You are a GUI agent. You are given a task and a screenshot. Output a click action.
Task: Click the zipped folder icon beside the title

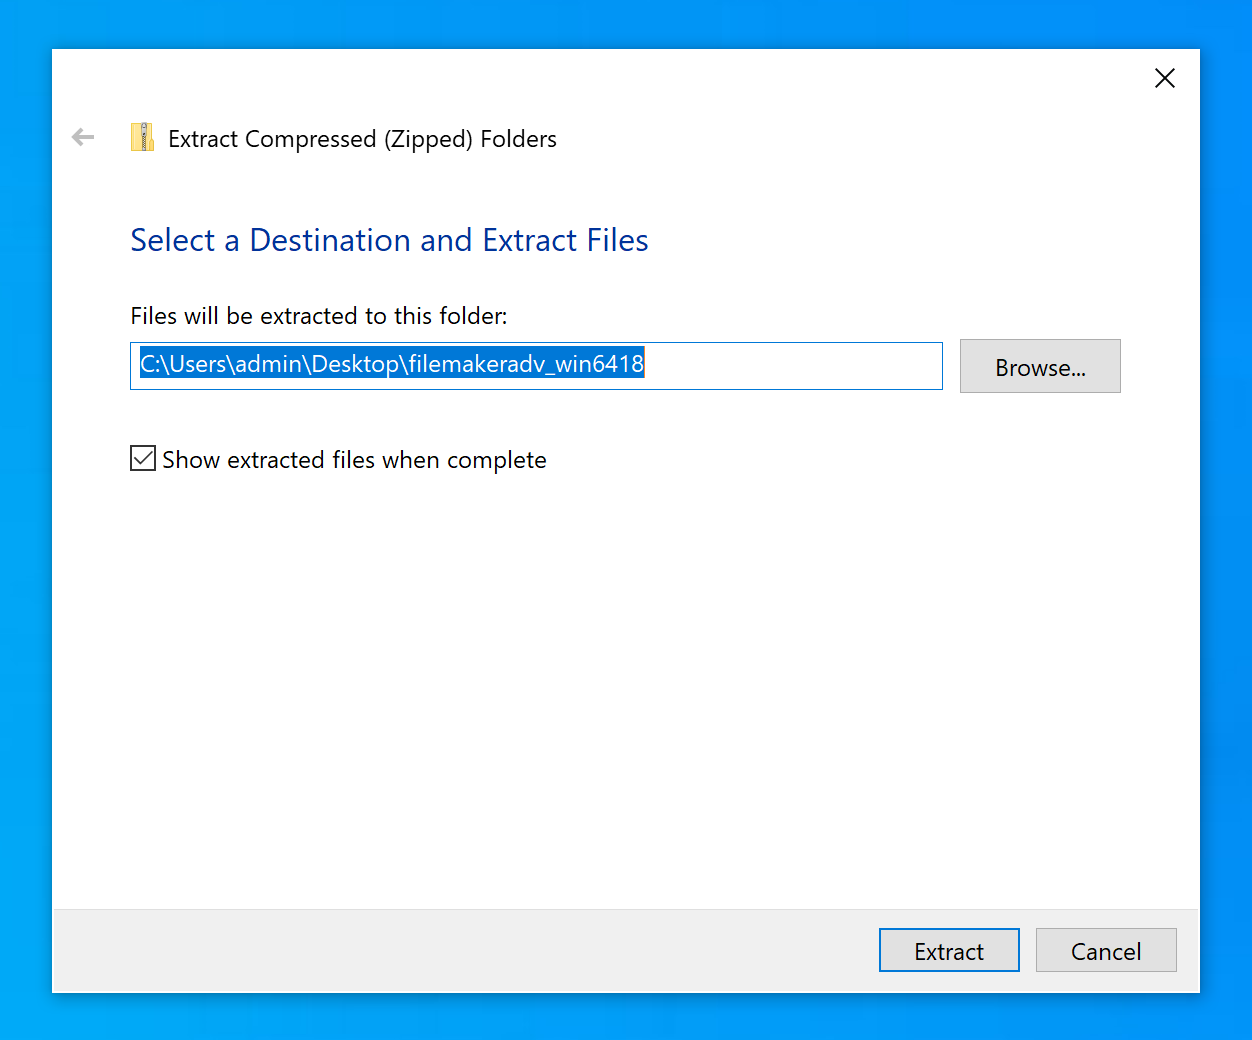point(142,138)
